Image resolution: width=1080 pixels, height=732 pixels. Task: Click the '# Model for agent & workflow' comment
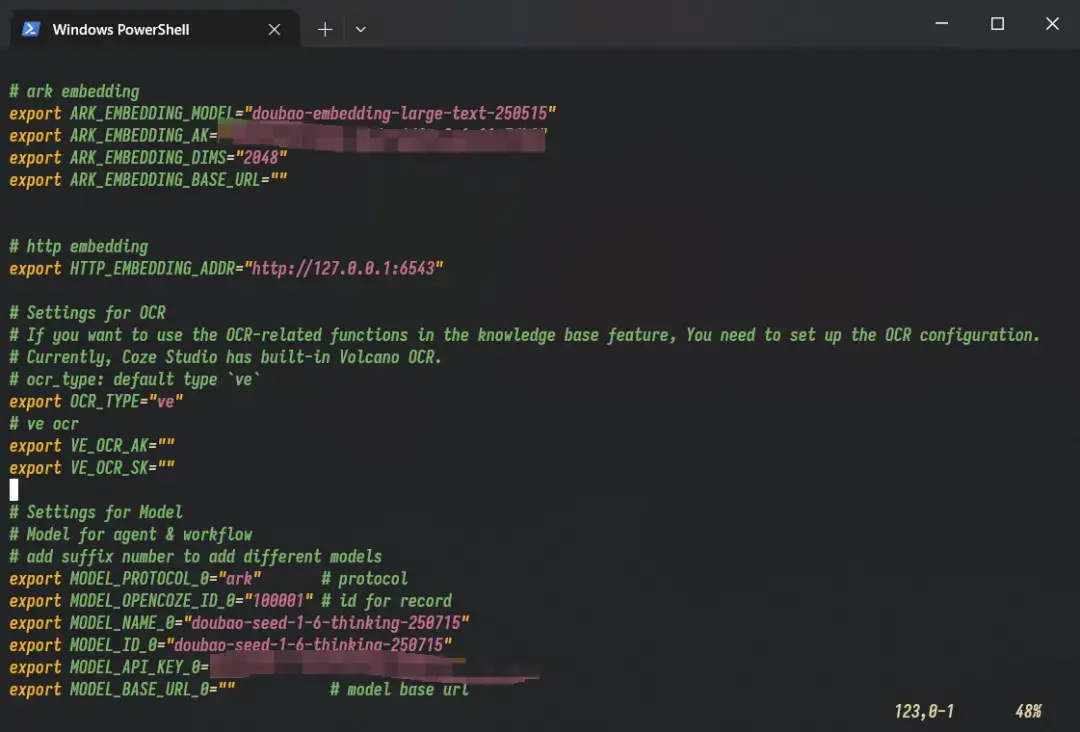(131, 534)
